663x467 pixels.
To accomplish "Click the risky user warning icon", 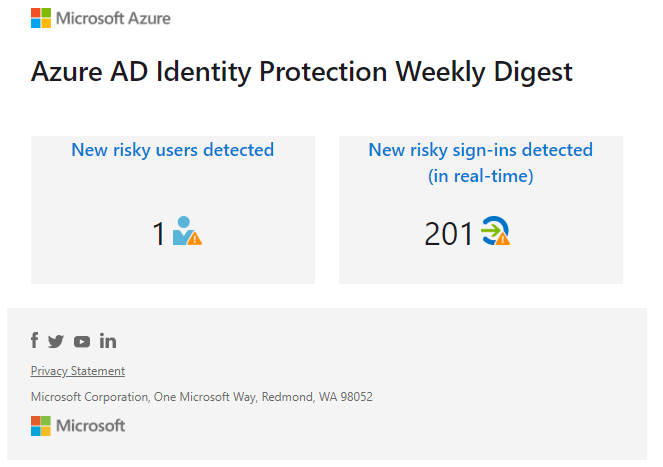I will pos(187,231).
